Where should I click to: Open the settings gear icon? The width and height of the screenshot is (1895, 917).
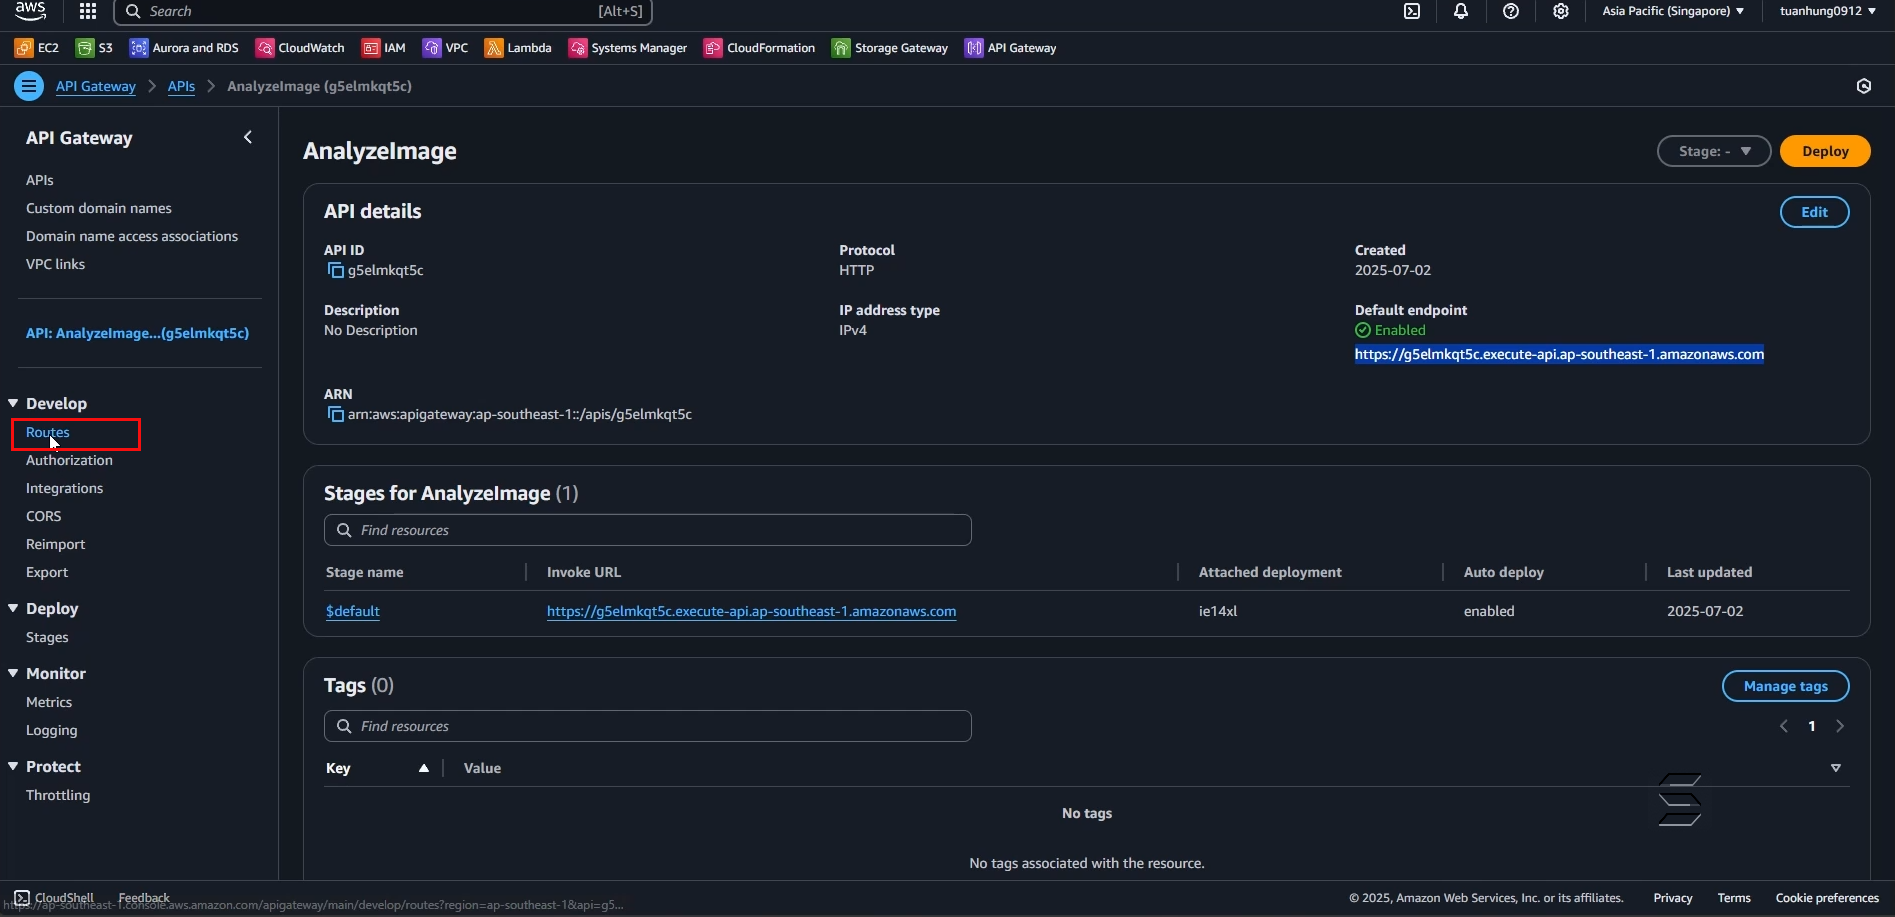(x=1561, y=11)
